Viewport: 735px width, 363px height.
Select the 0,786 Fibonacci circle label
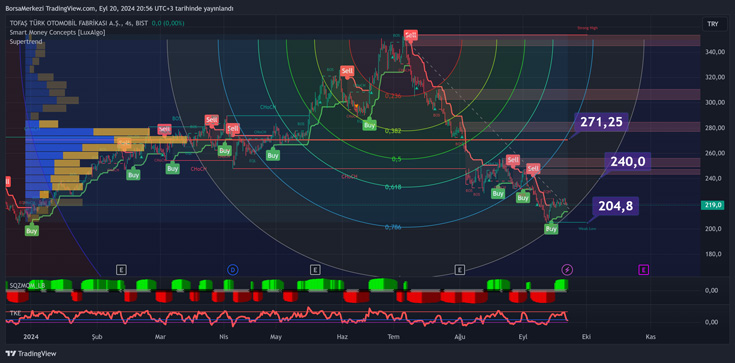(x=393, y=227)
